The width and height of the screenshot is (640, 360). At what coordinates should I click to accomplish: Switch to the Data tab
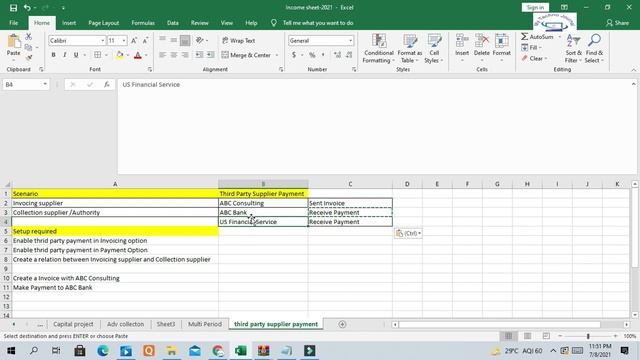tap(173, 23)
